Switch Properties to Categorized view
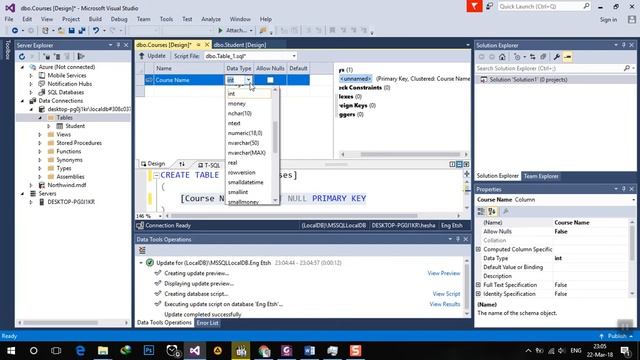The width and height of the screenshot is (640, 360). 481,211
